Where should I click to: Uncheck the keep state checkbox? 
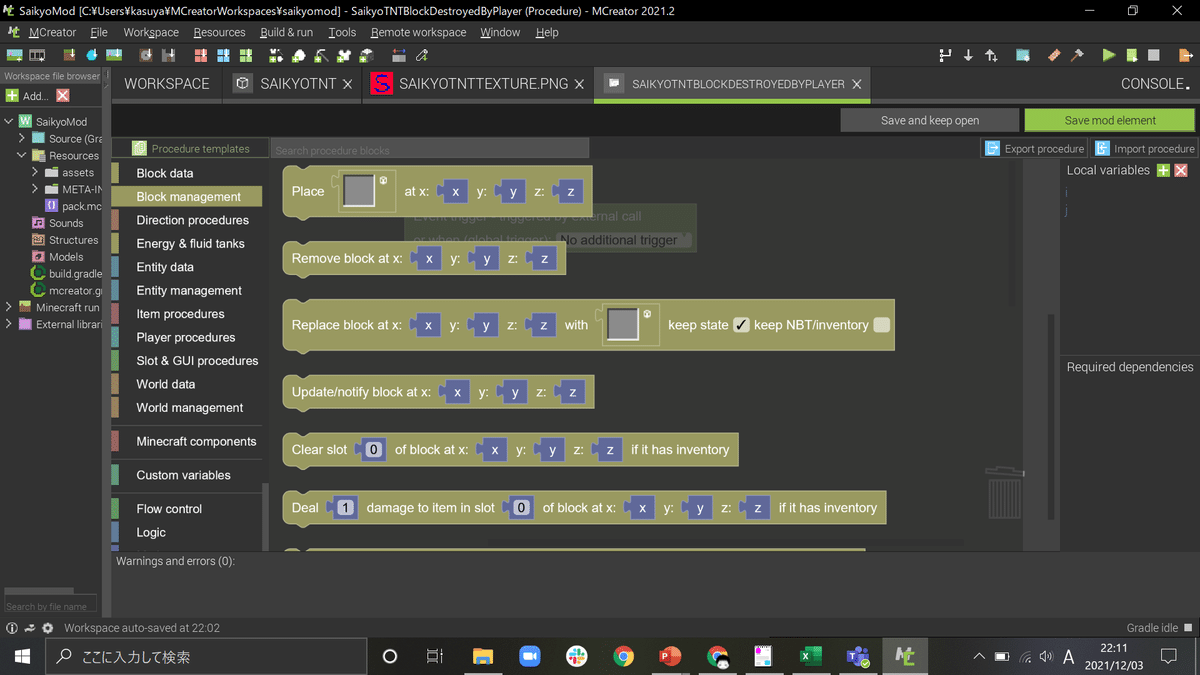(x=742, y=324)
